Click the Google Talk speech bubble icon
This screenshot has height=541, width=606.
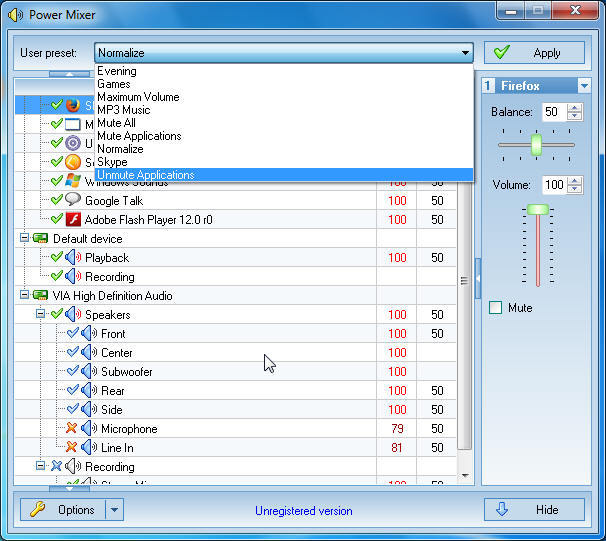point(73,200)
